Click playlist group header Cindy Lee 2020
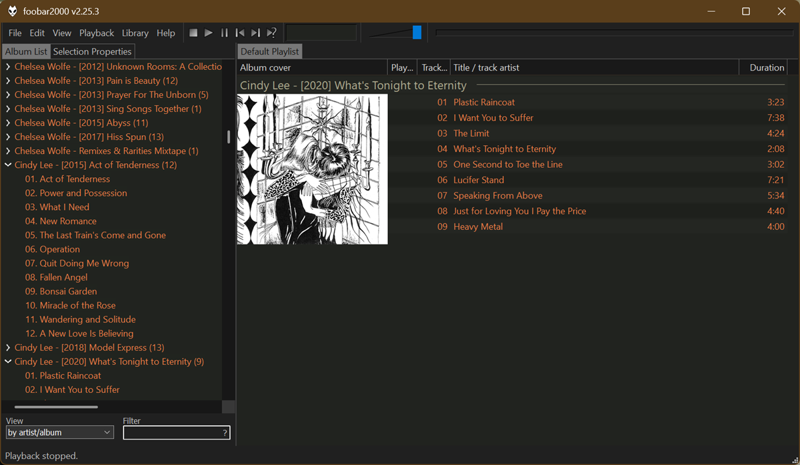The width and height of the screenshot is (800, 465). click(353, 85)
